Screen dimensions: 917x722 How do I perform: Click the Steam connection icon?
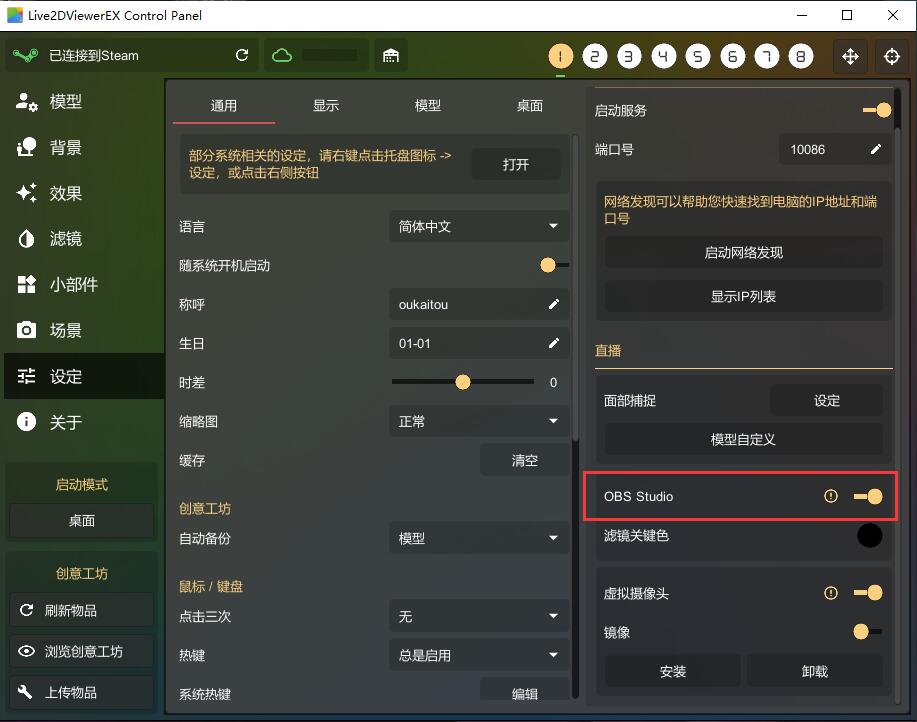click(26, 56)
